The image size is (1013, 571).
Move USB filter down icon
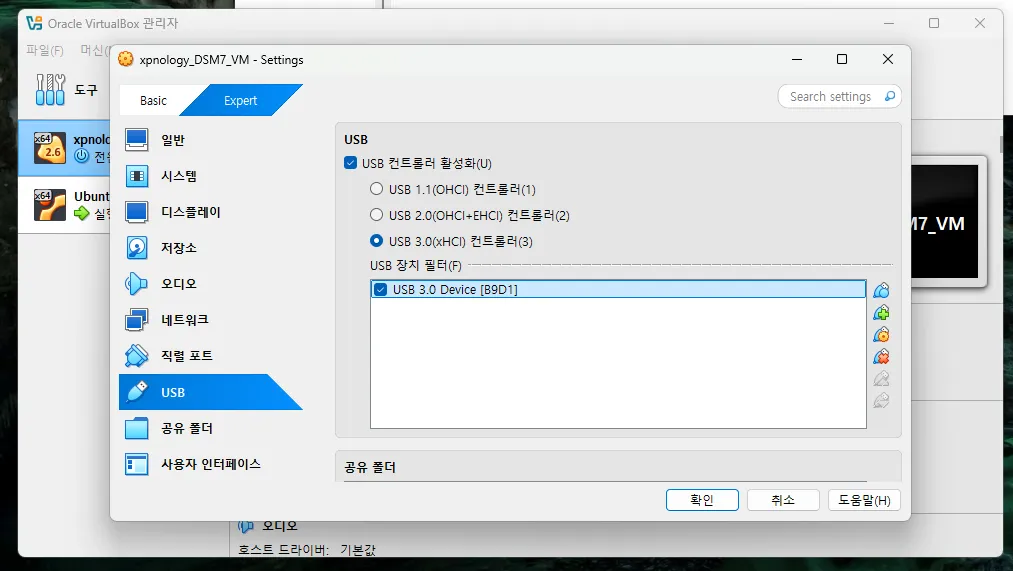point(881,400)
